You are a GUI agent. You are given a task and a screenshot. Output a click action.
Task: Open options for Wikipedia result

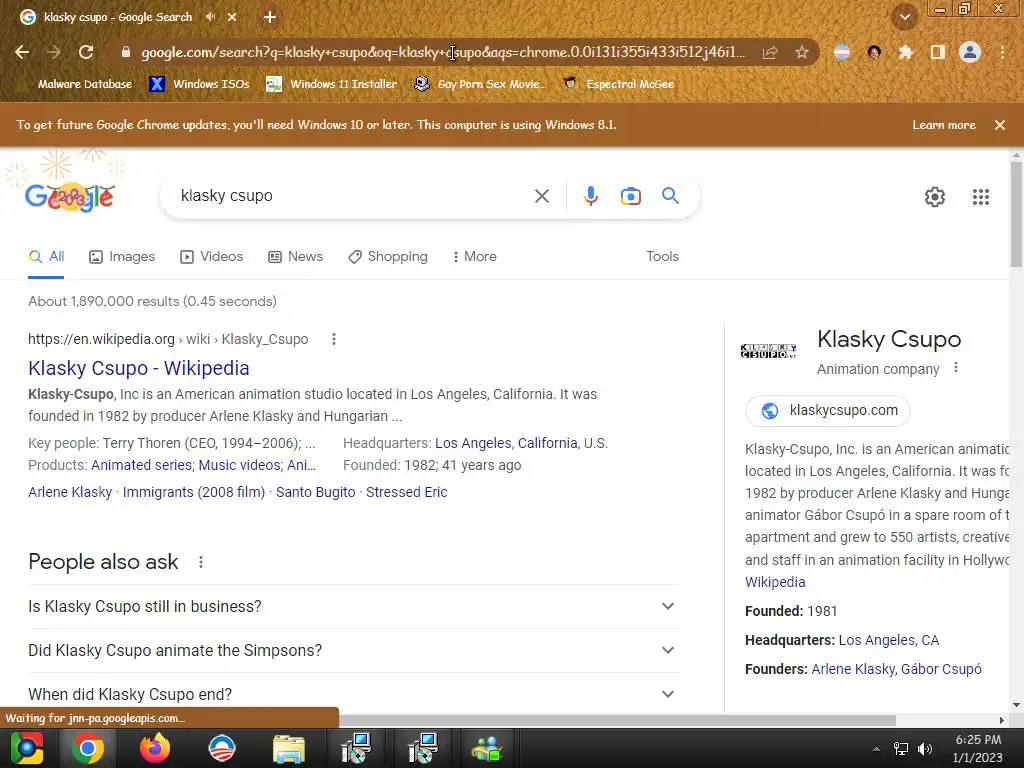pos(334,339)
